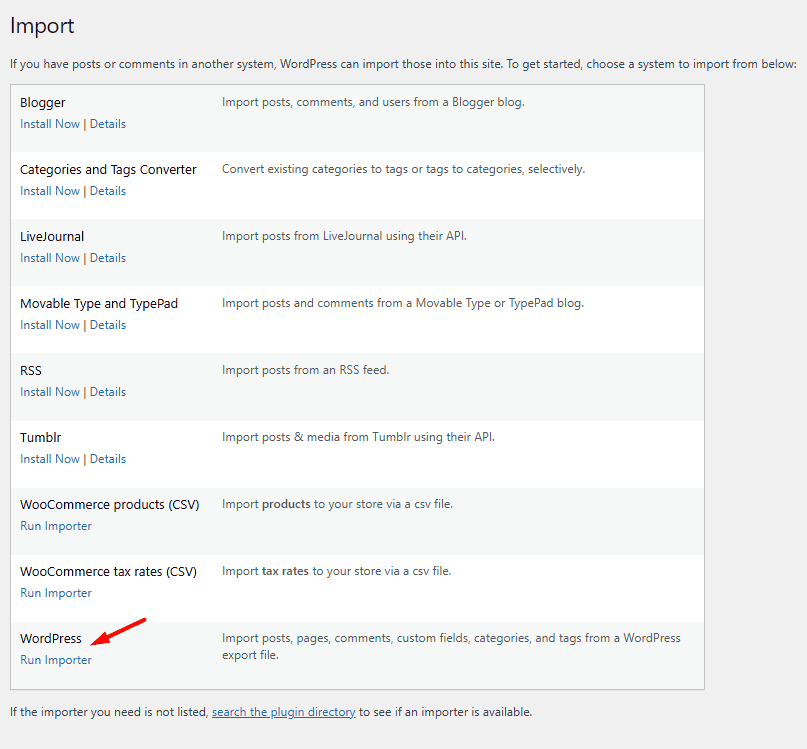Image resolution: width=807 pixels, height=749 pixels.
Task: Select the Tumblr importer row
Action: pos(41,437)
